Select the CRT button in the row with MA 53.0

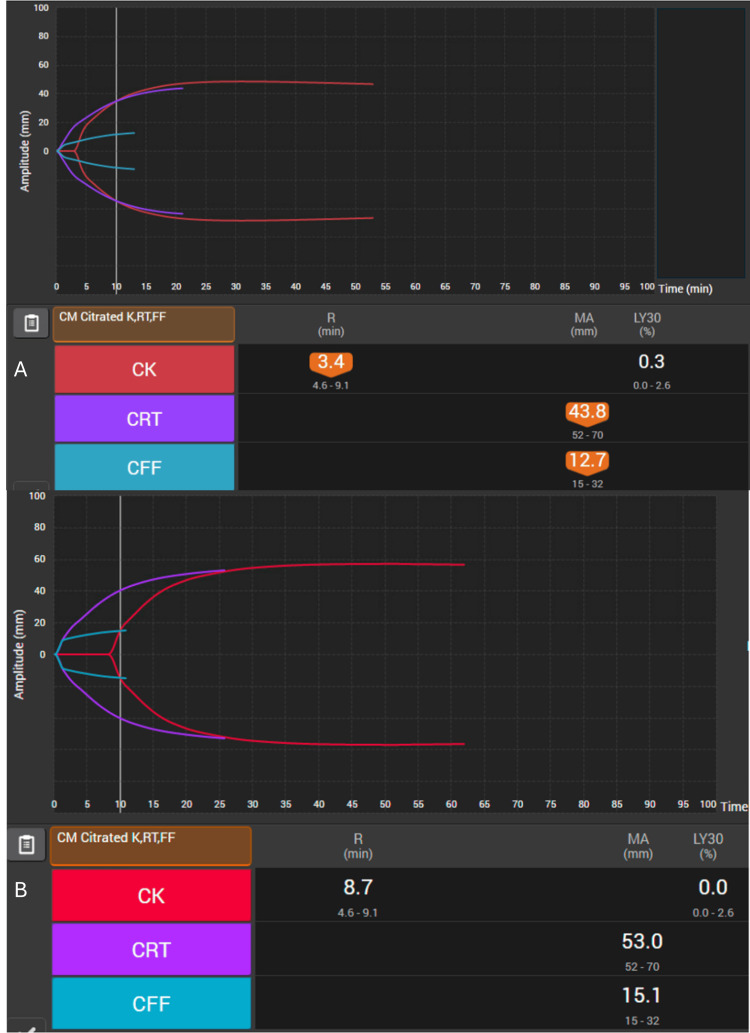click(x=151, y=949)
